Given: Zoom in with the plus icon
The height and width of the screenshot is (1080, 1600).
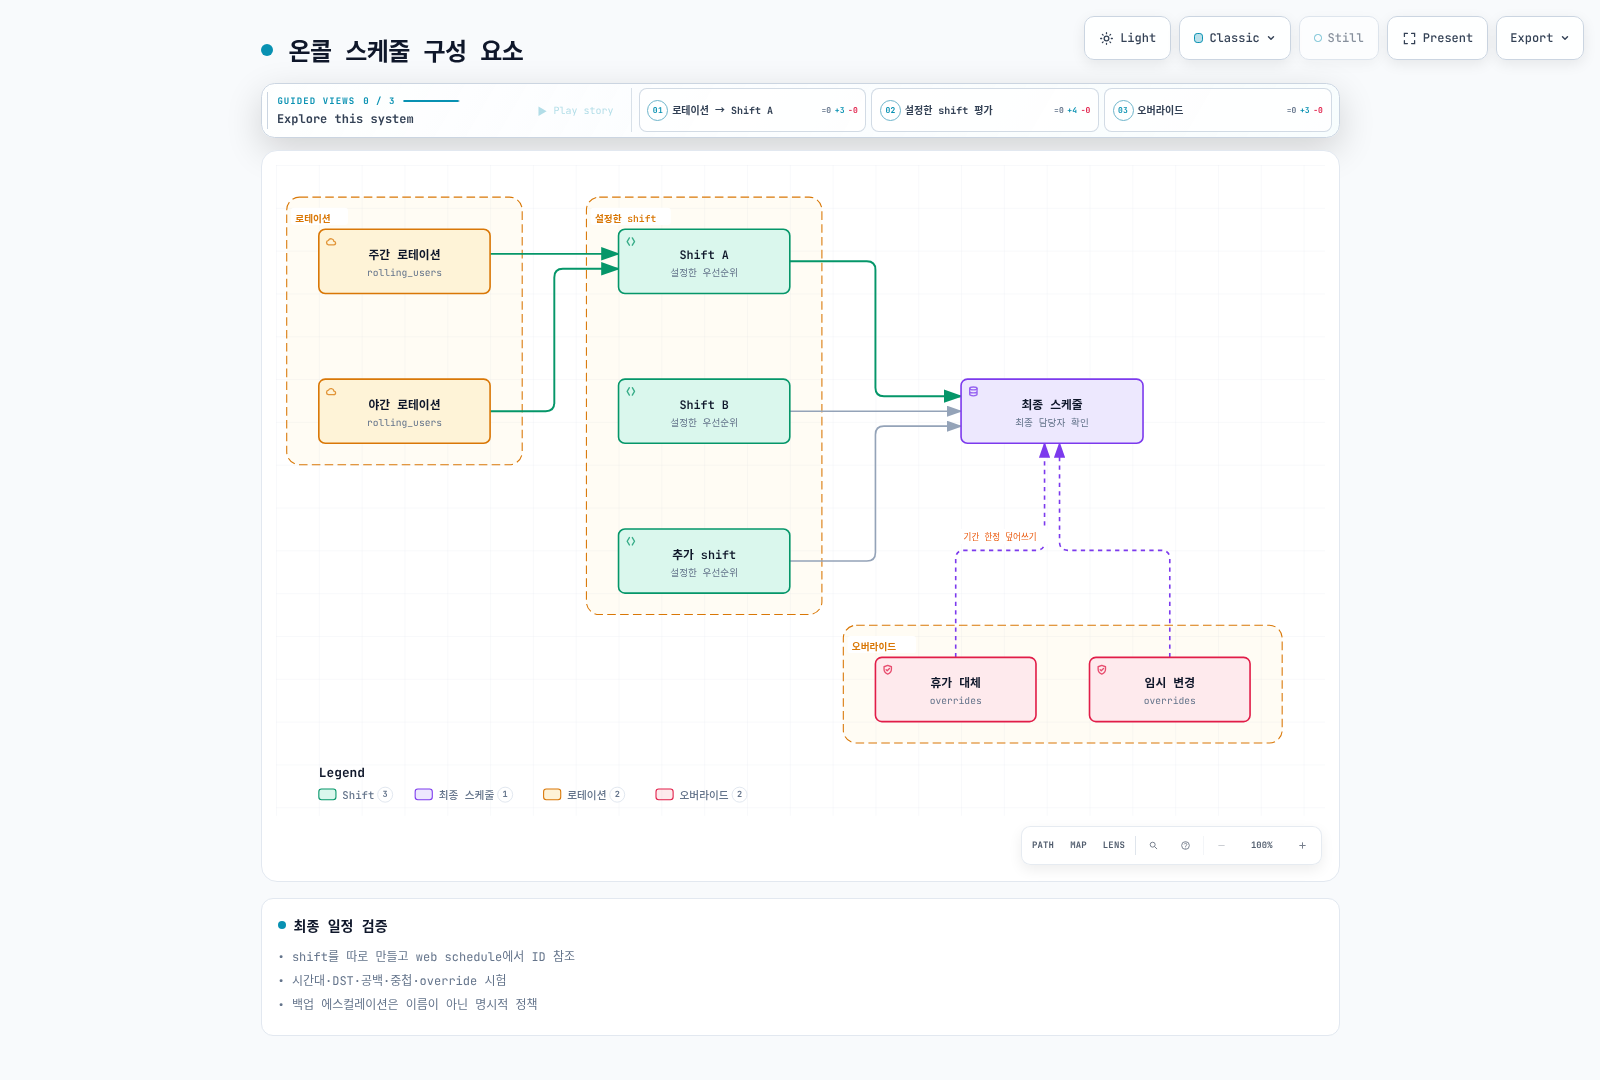Looking at the screenshot, I should point(1302,846).
